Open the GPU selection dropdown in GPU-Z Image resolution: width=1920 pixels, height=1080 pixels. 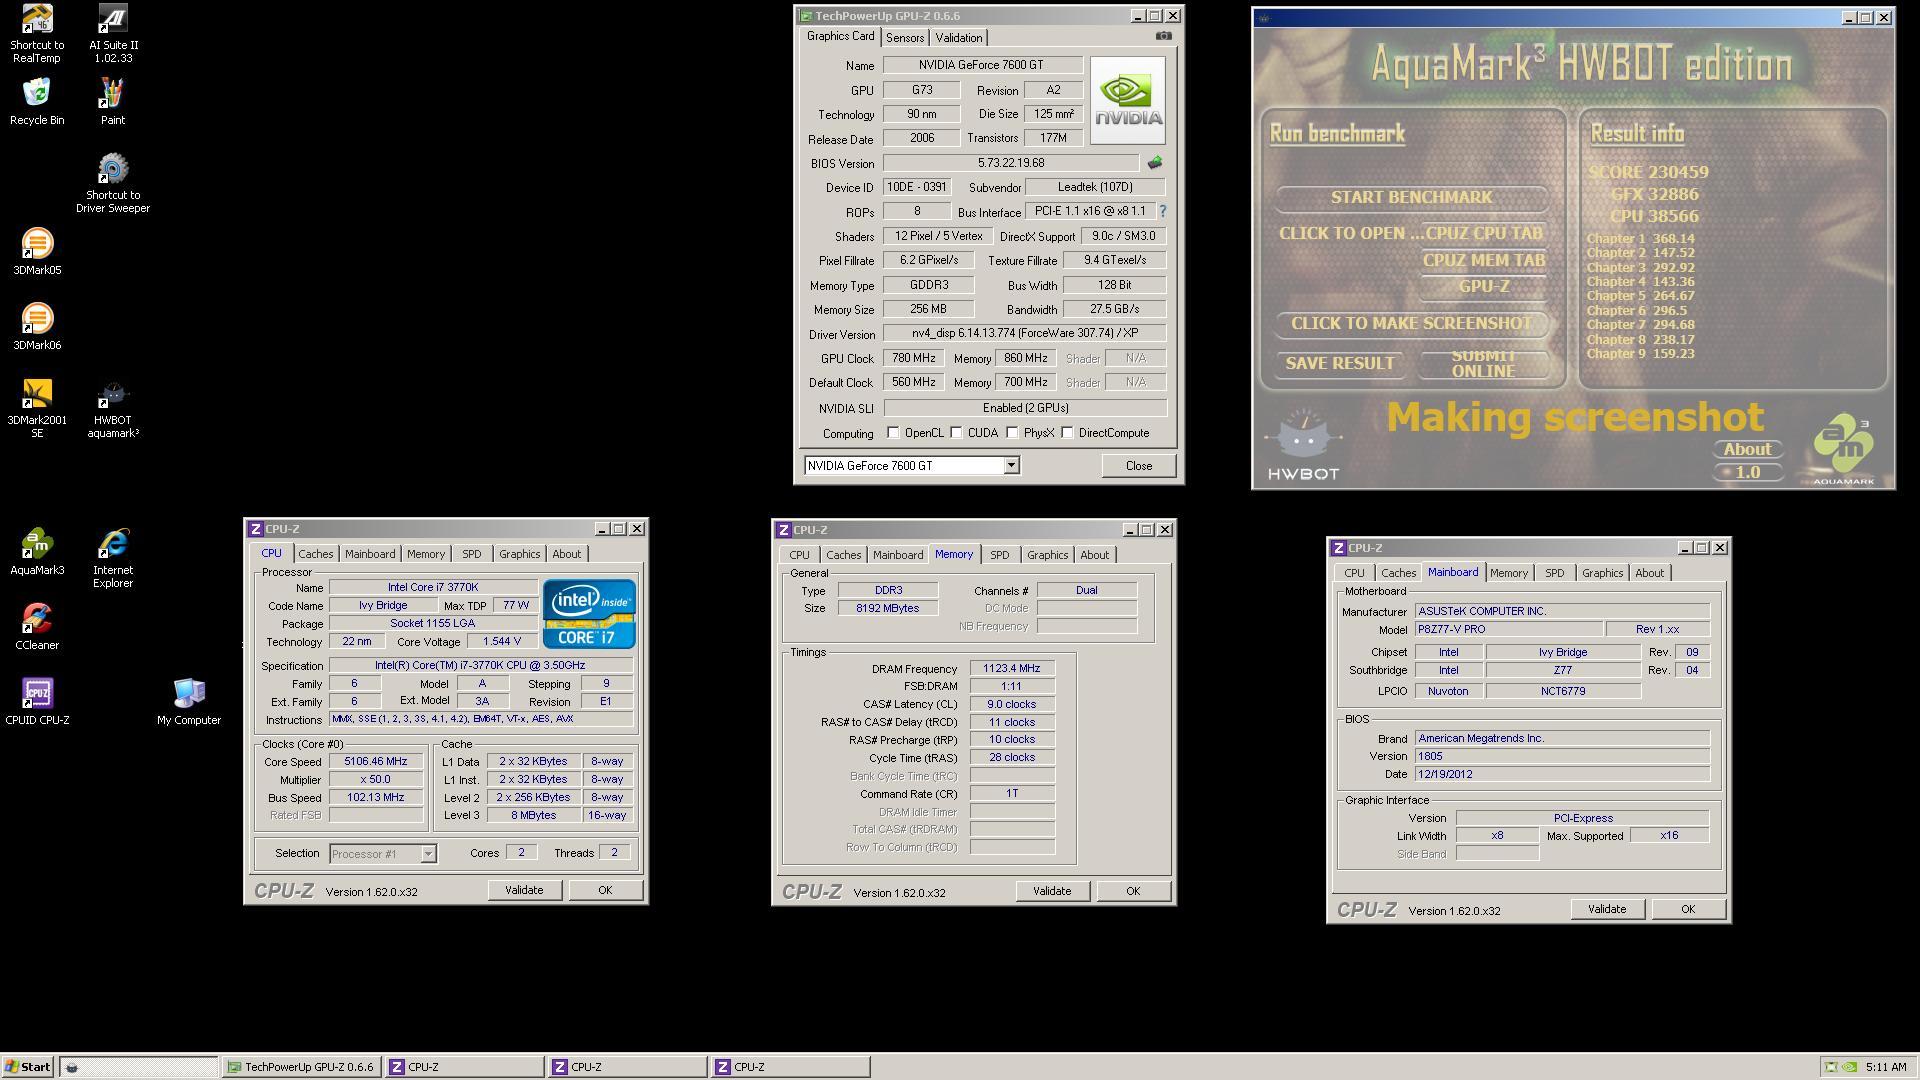point(1011,465)
